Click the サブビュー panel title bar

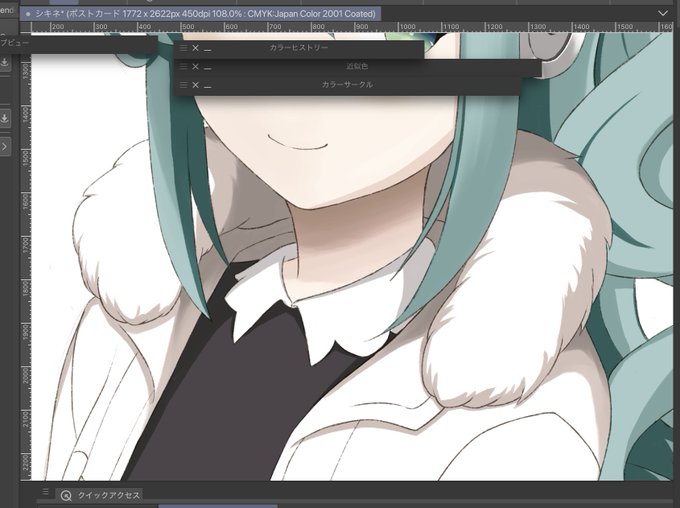click(78, 43)
